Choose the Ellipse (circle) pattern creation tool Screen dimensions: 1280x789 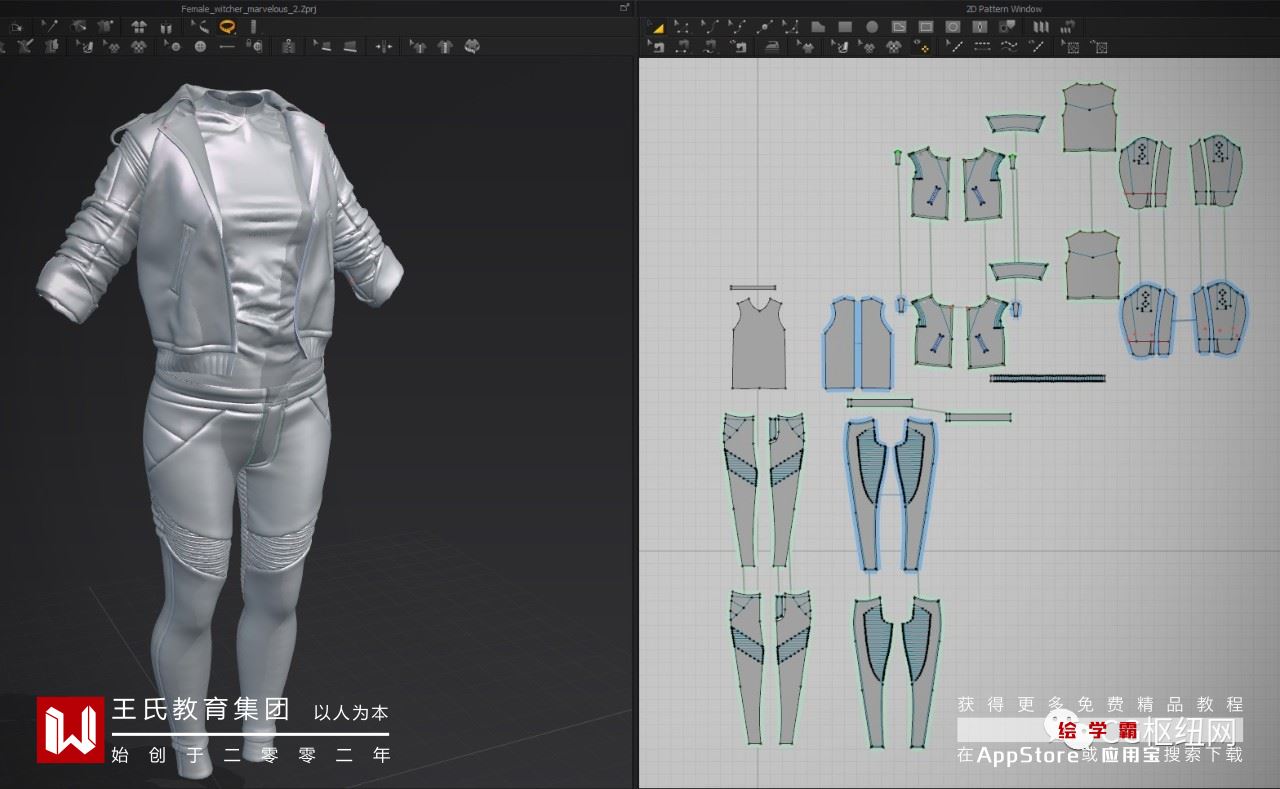click(x=872, y=27)
